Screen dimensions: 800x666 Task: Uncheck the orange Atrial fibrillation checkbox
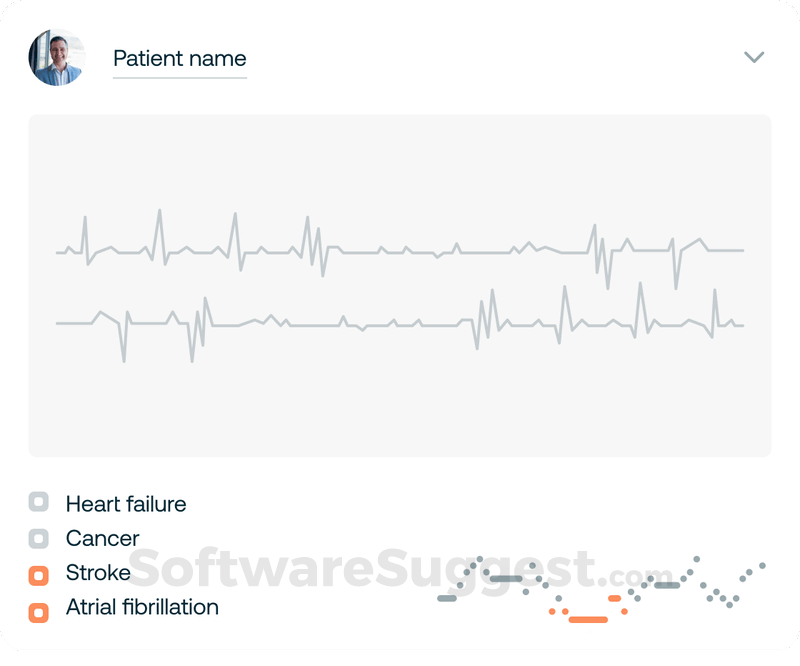pos(39,611)
